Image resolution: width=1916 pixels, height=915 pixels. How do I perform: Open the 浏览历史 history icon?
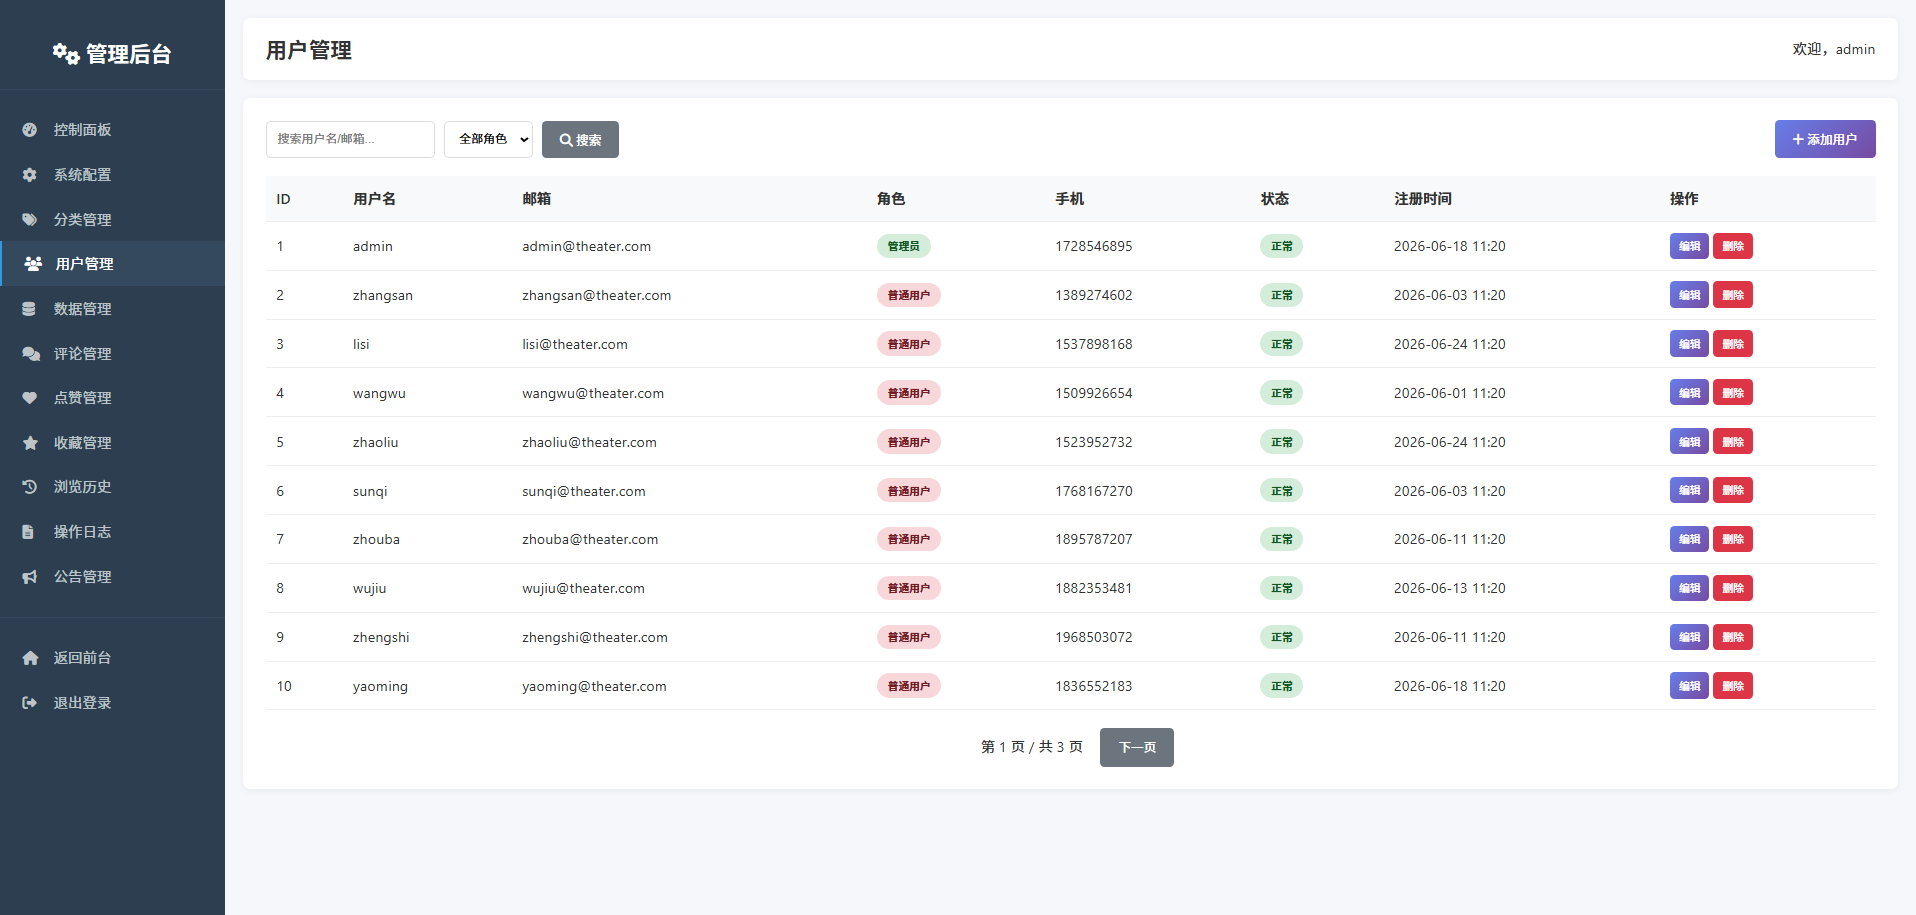point(30,487)
